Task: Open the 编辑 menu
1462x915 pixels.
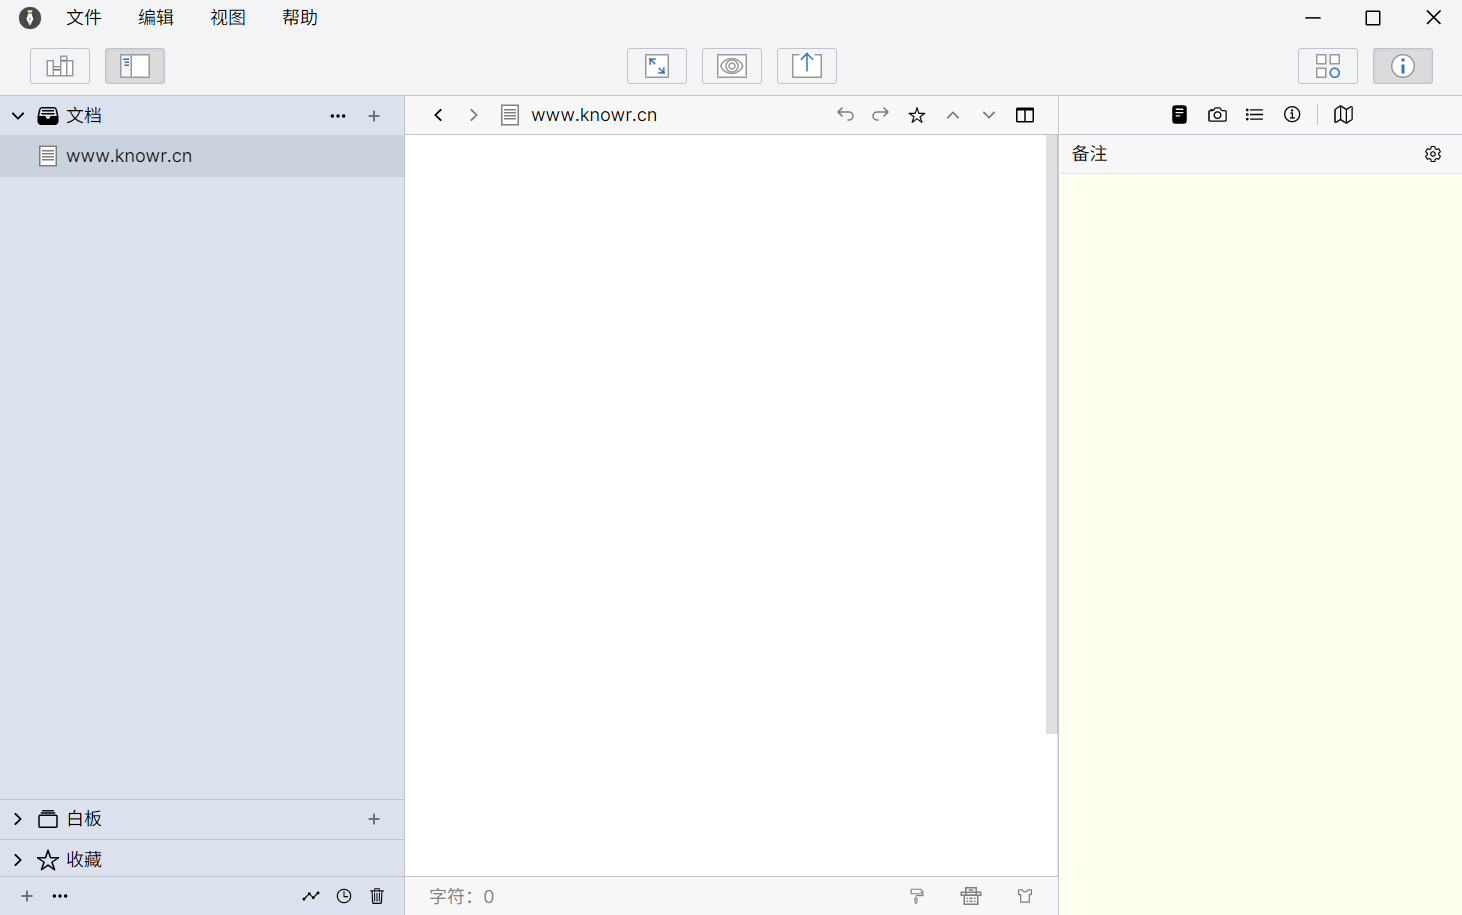Action: [156, 18]
